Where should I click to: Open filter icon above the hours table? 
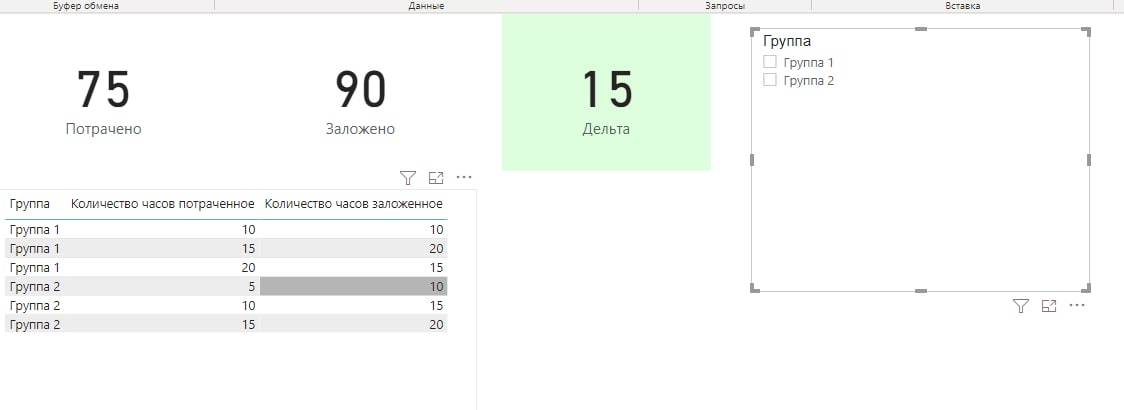408,177
